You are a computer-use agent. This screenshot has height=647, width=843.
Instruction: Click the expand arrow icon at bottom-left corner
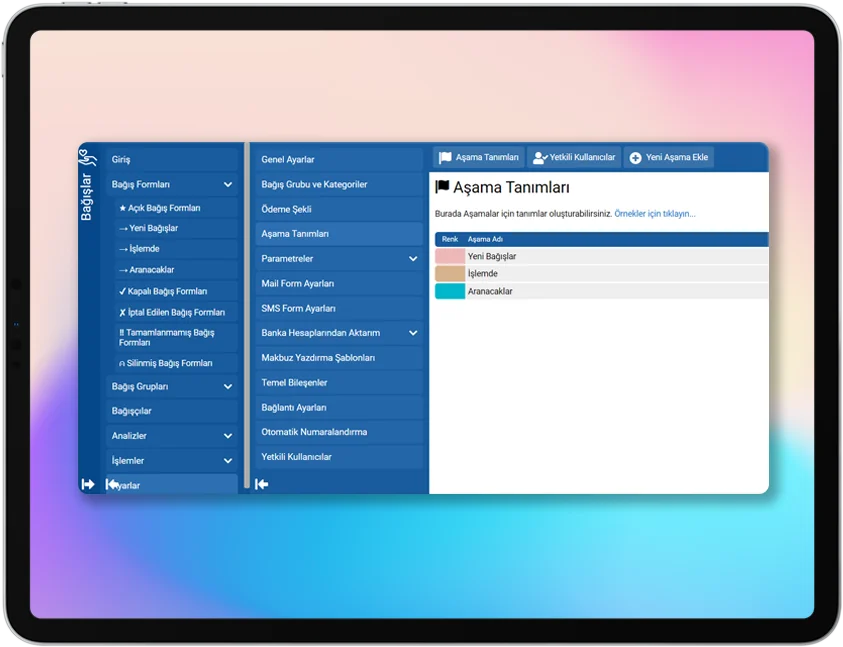[87, 484]
